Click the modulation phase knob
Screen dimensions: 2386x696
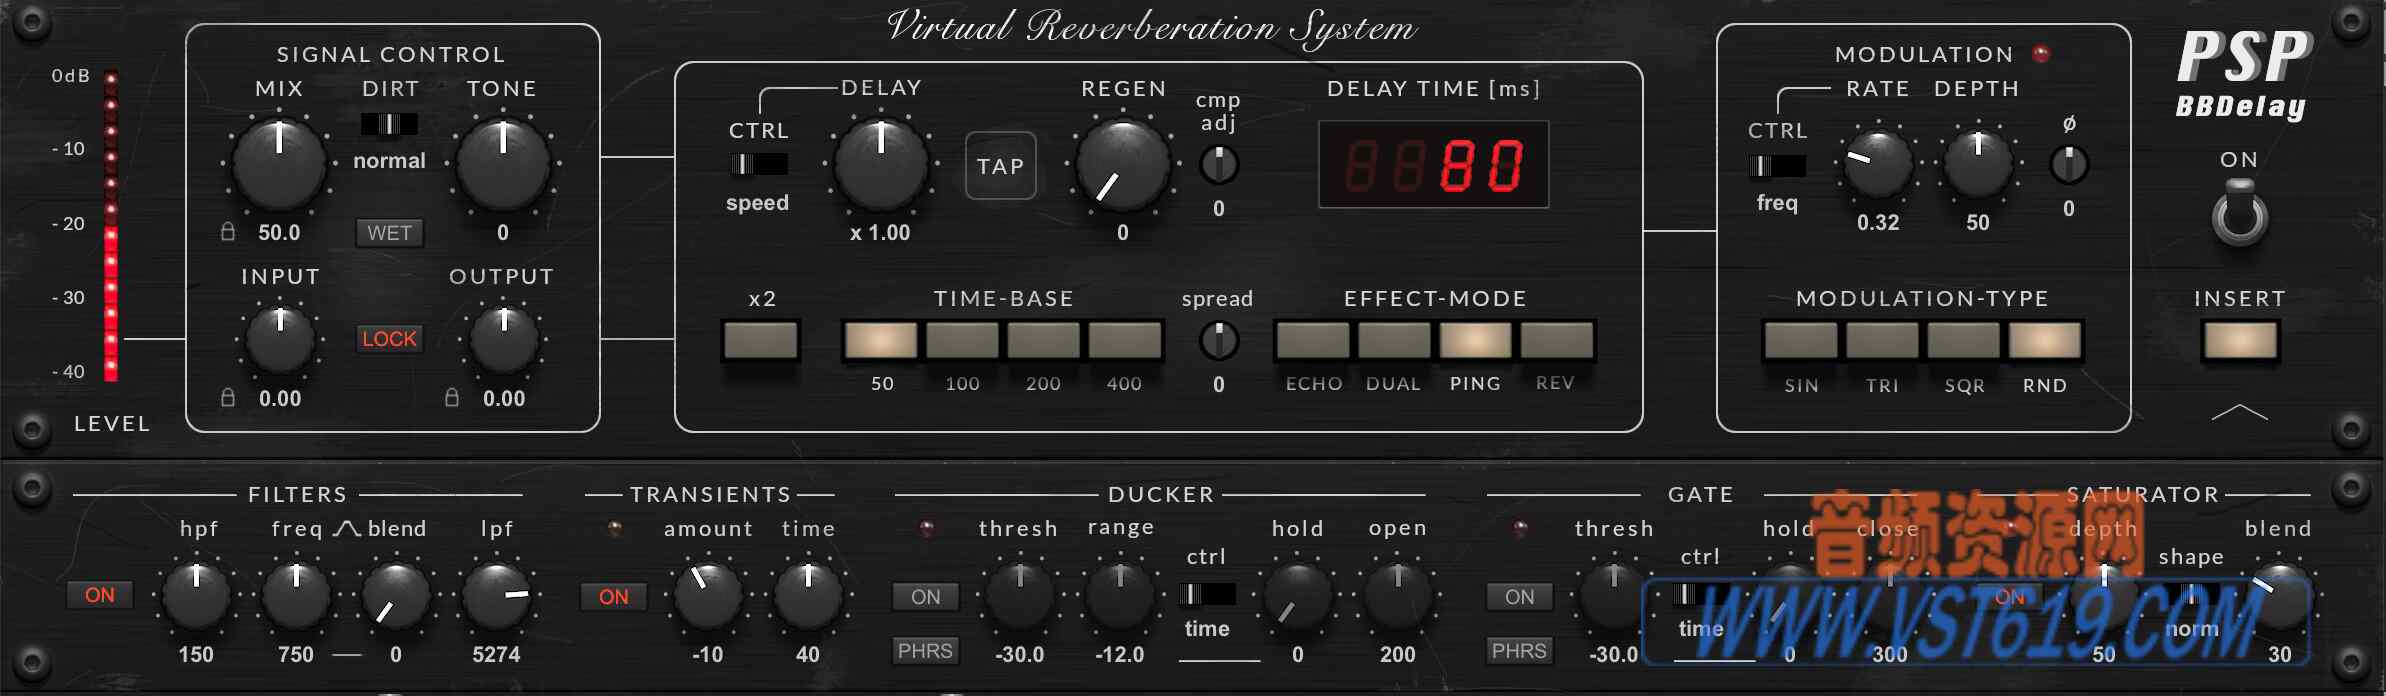[2069, 165]
